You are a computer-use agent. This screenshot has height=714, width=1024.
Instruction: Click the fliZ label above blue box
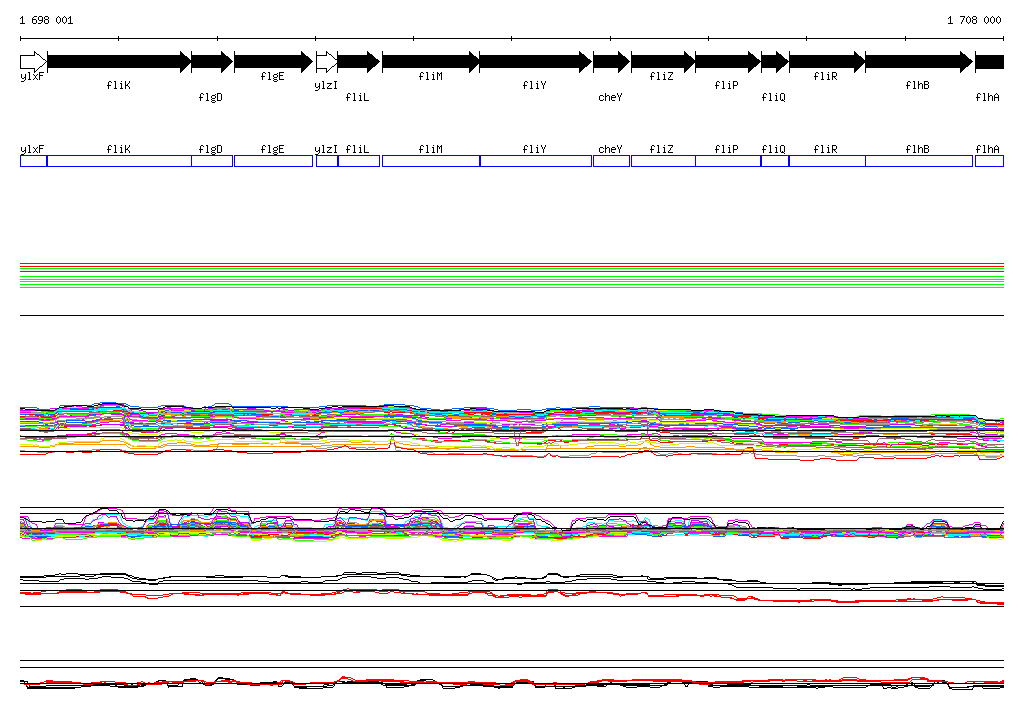click(x=661, y=149)
